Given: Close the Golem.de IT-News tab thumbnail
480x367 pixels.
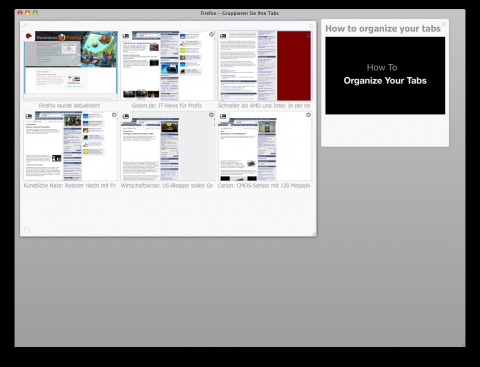Looking at the screenshot, I should coord(211,34).
